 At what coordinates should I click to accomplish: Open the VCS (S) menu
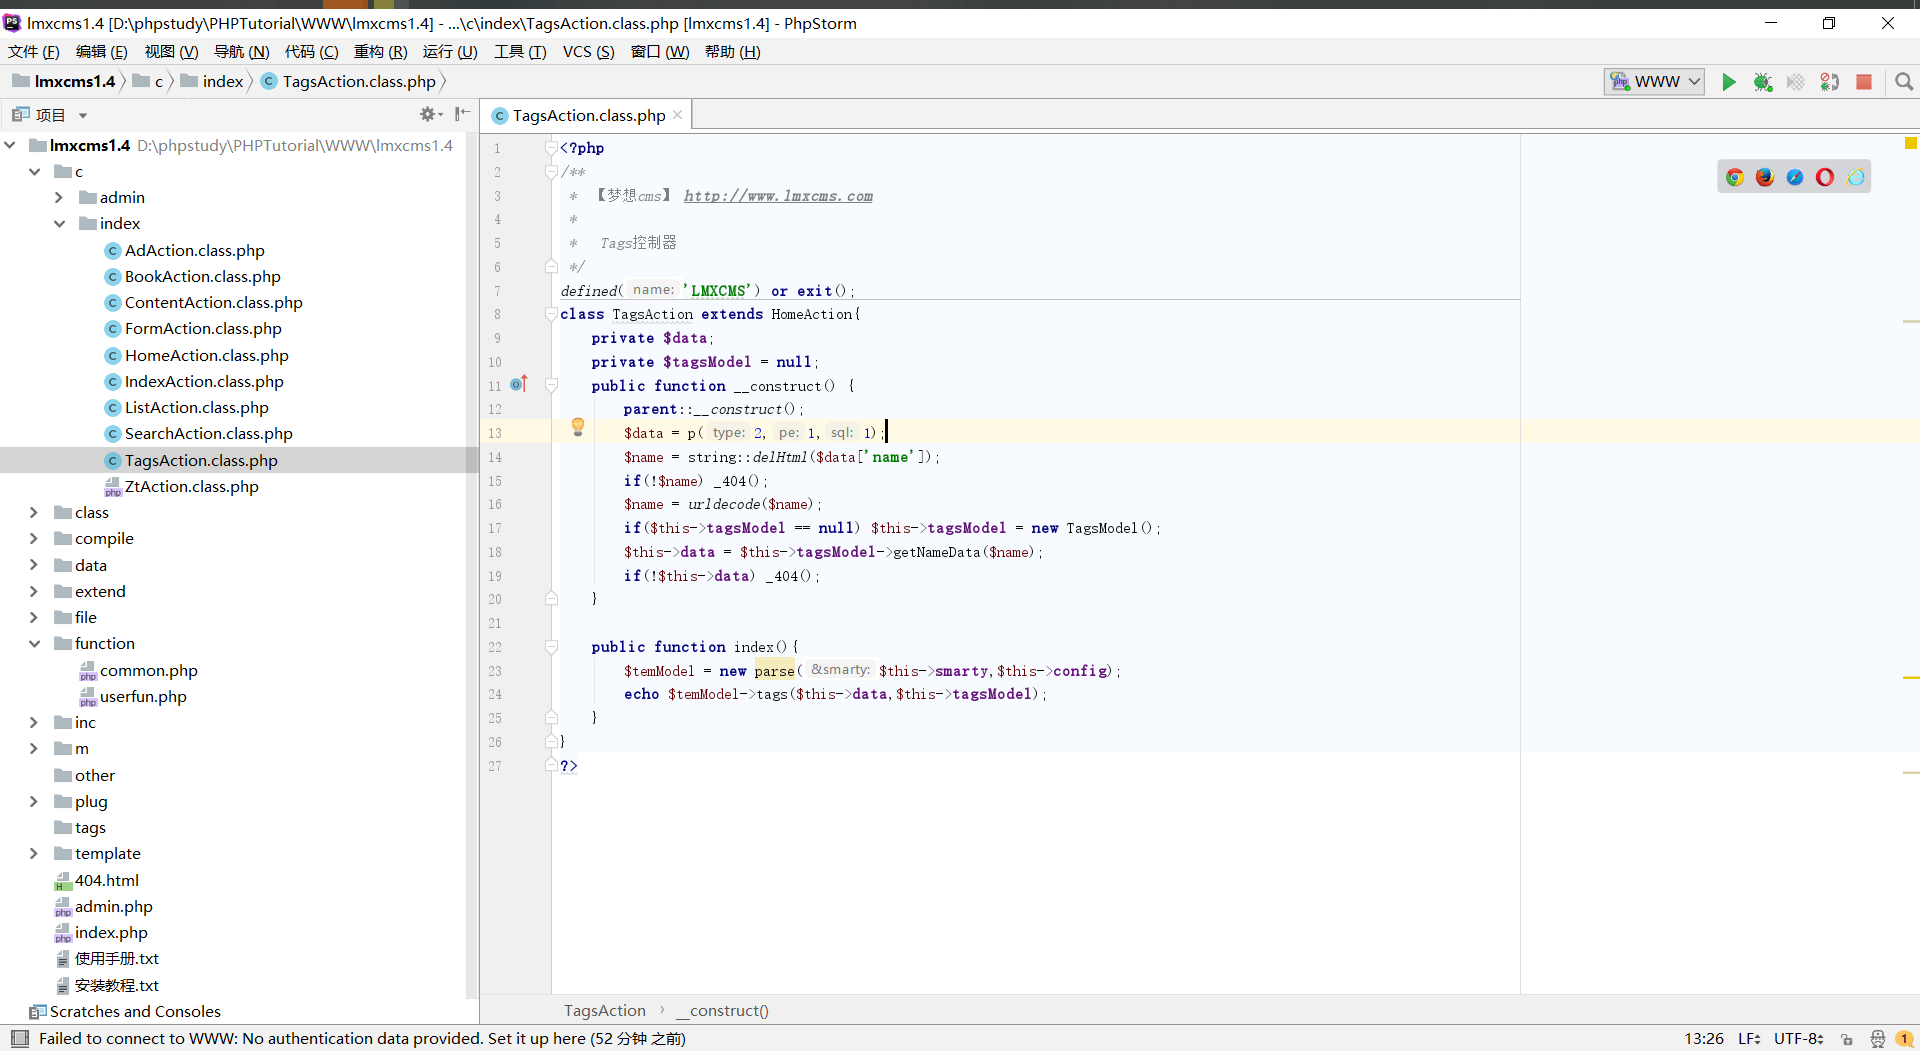point(588,52)
